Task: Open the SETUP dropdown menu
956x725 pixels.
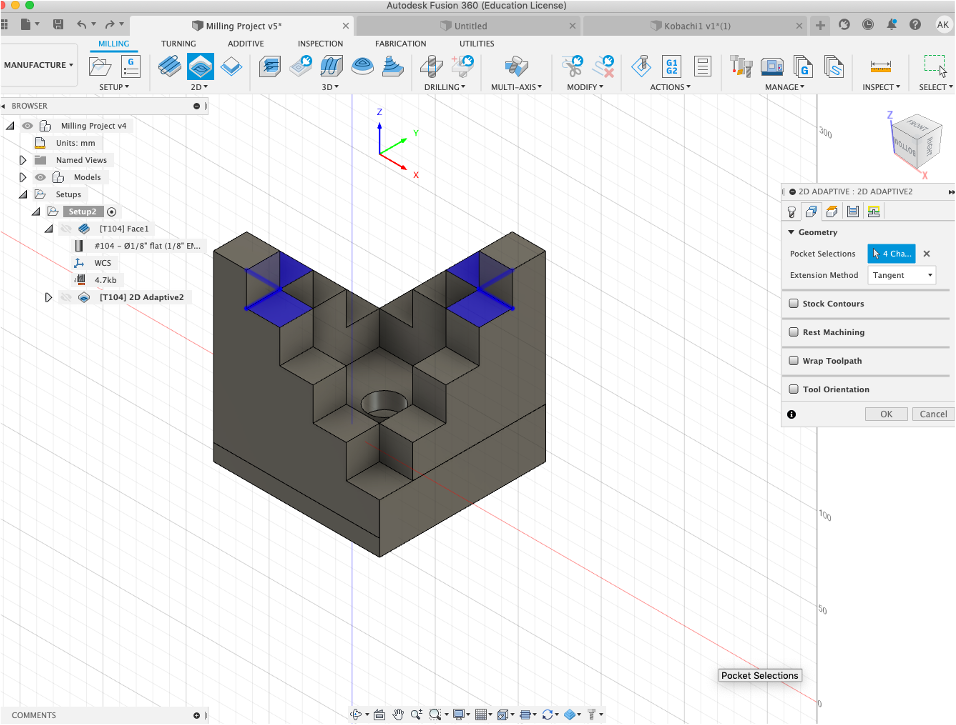Action: (x=114, y=87)
